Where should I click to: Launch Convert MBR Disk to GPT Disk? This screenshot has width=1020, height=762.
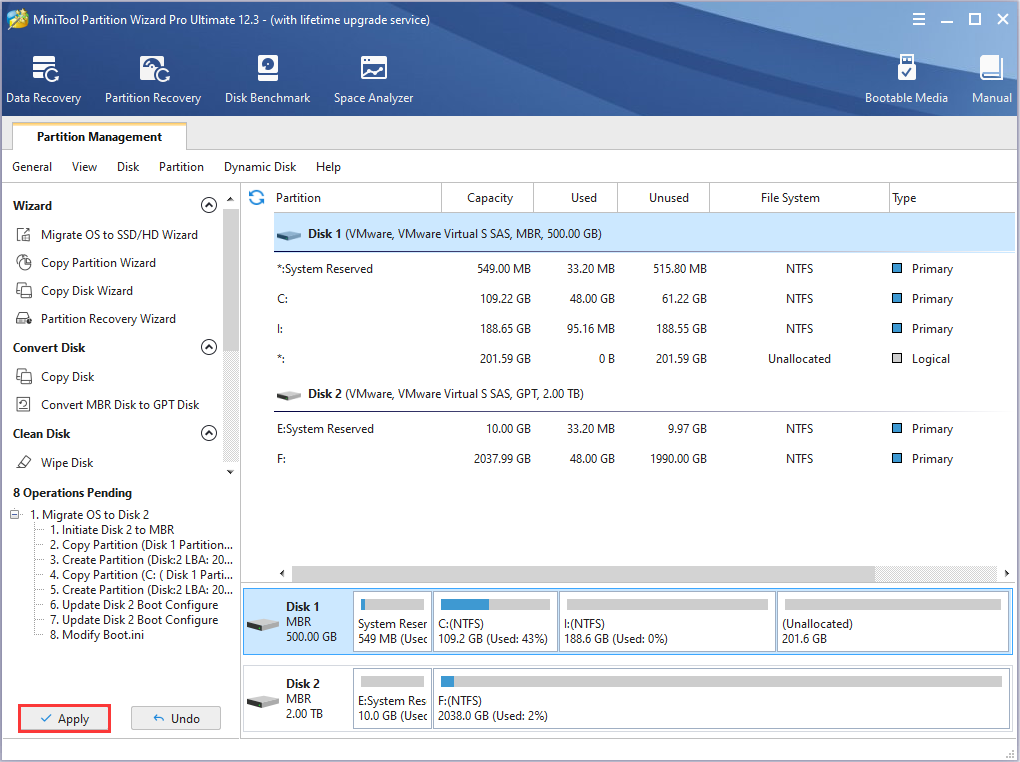point(120,405)
